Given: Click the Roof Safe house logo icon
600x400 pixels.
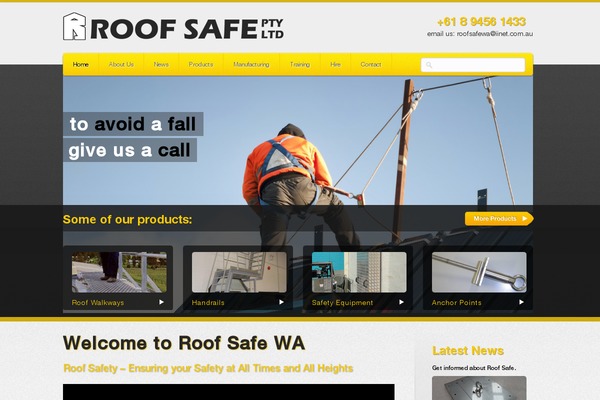Looking at the screenshot, I should tap(74, 26).
